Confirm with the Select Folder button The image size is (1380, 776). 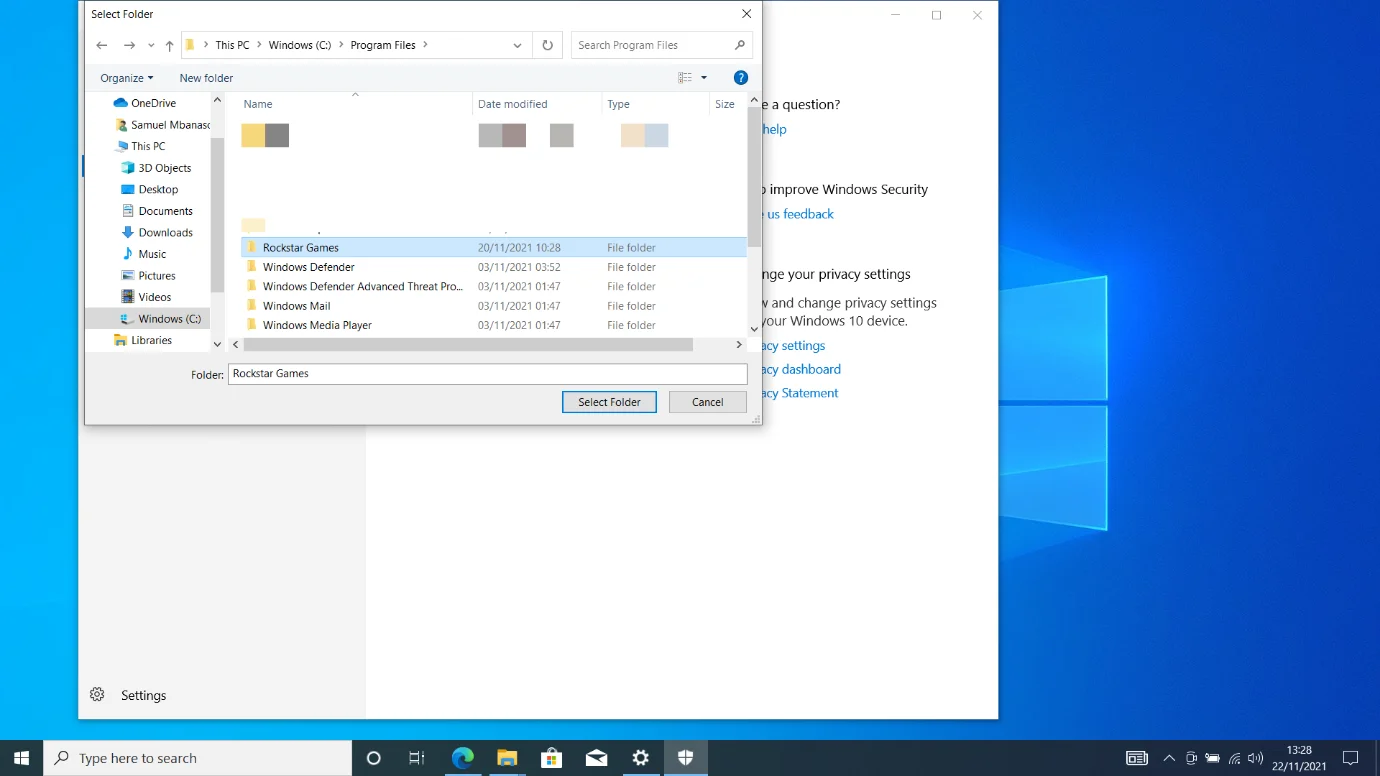[x=609, y=402]
